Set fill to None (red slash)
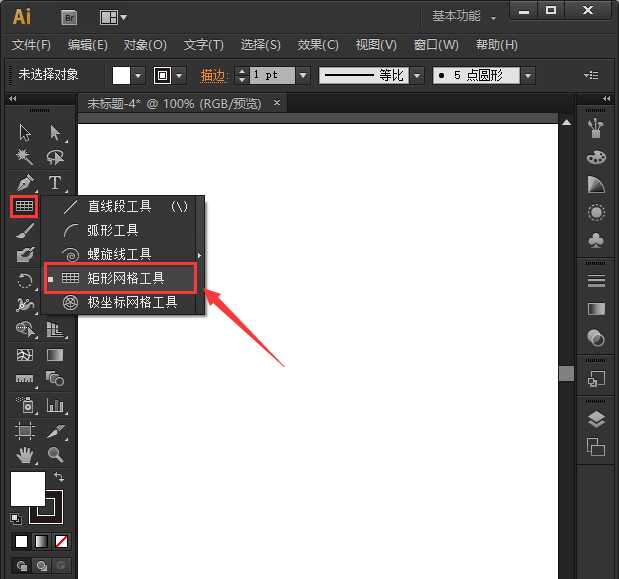This screenshot has height=579, width=619. pyautogui.click(x=62, y=541)
